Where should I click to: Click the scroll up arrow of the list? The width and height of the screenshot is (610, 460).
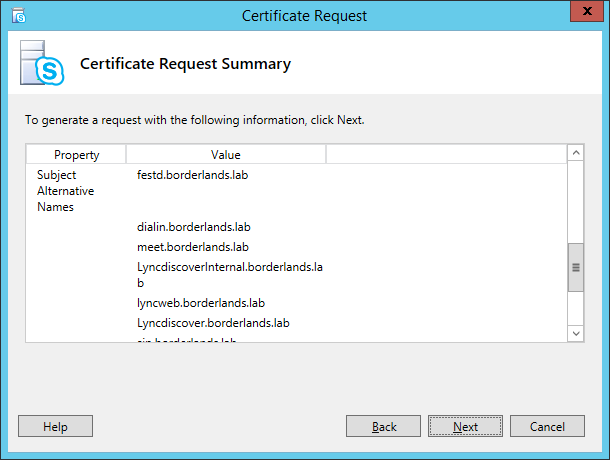576,153
